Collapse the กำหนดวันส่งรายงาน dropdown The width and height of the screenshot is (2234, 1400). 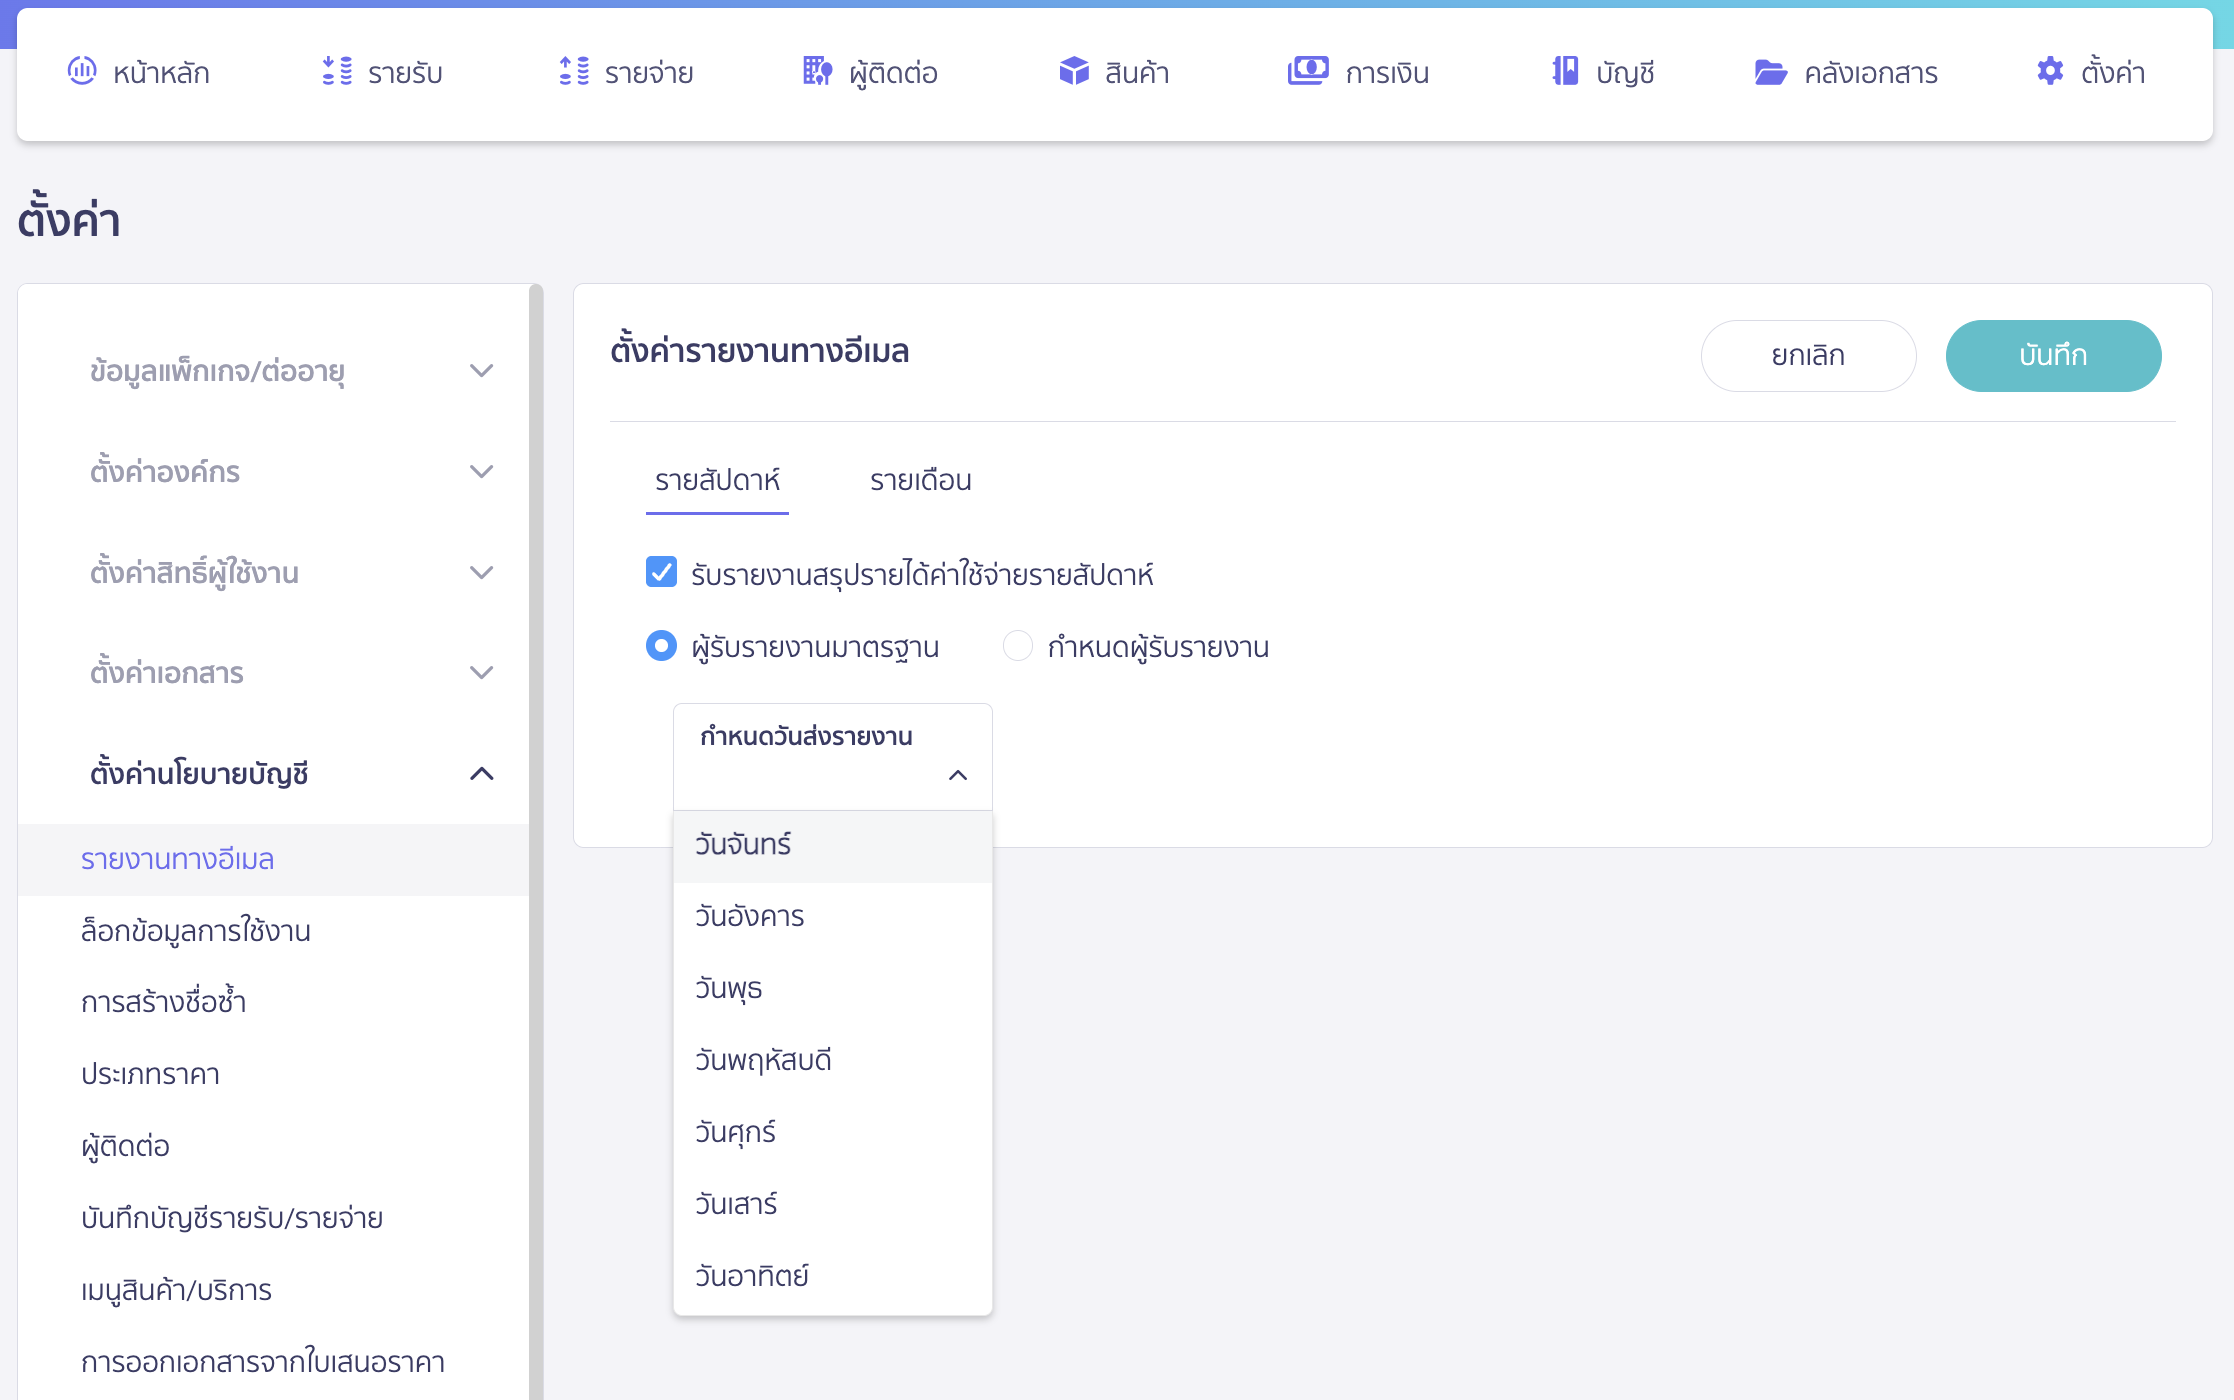tap(957, 775)
